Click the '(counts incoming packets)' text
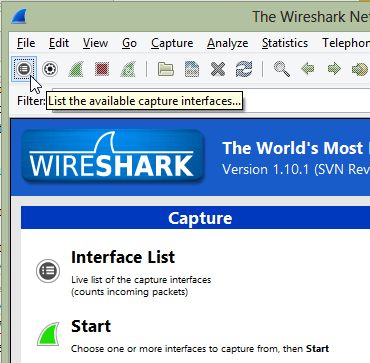 tap(130, 292)
